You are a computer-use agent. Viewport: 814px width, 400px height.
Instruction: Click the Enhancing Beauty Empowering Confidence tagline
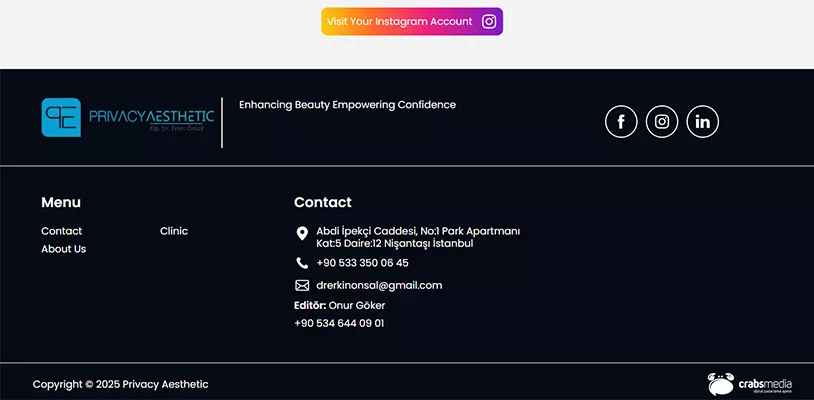pos(347,105)
